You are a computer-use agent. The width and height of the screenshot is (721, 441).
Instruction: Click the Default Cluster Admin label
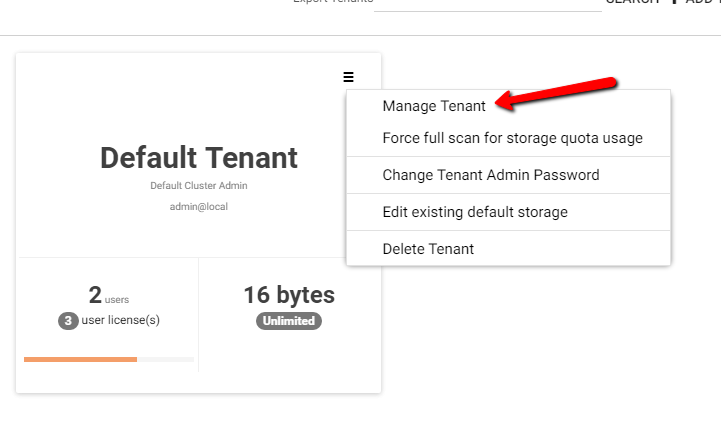pyautogui.click(x=199, y=186)
